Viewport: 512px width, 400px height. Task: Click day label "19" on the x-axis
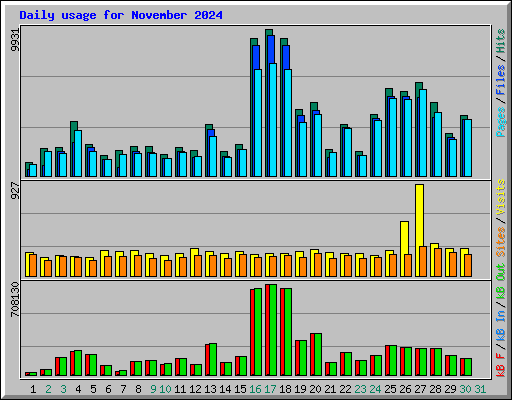[x=300, y=389]
